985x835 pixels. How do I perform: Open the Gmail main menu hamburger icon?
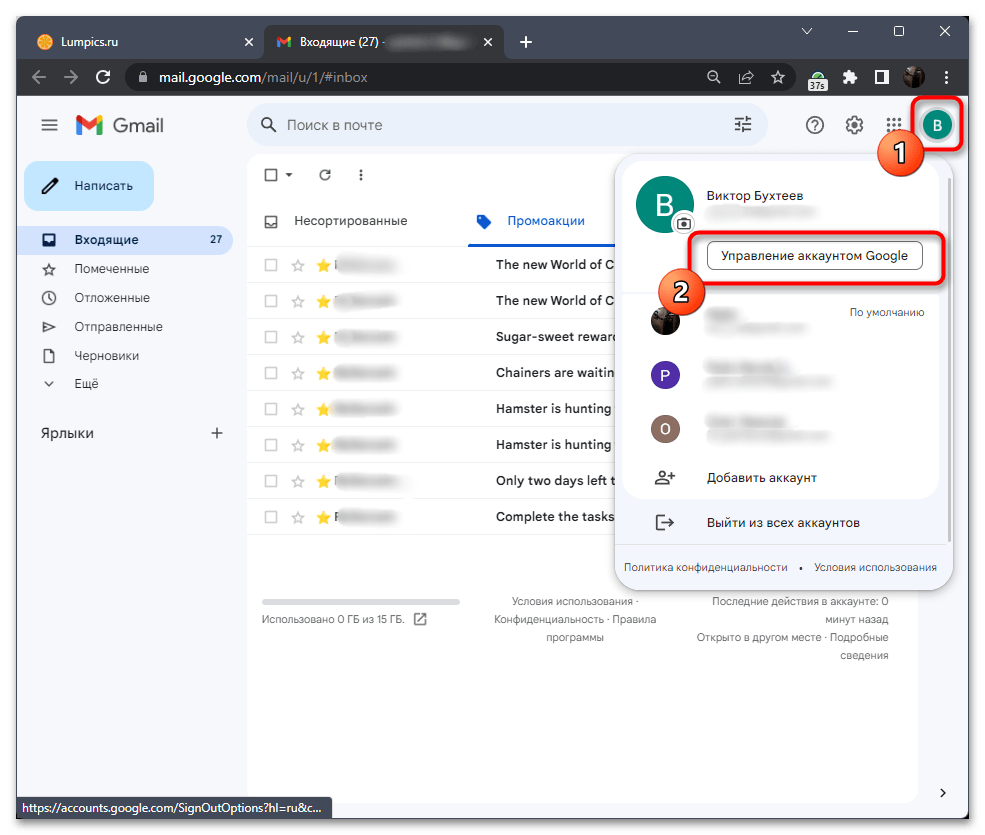[49, 125]
